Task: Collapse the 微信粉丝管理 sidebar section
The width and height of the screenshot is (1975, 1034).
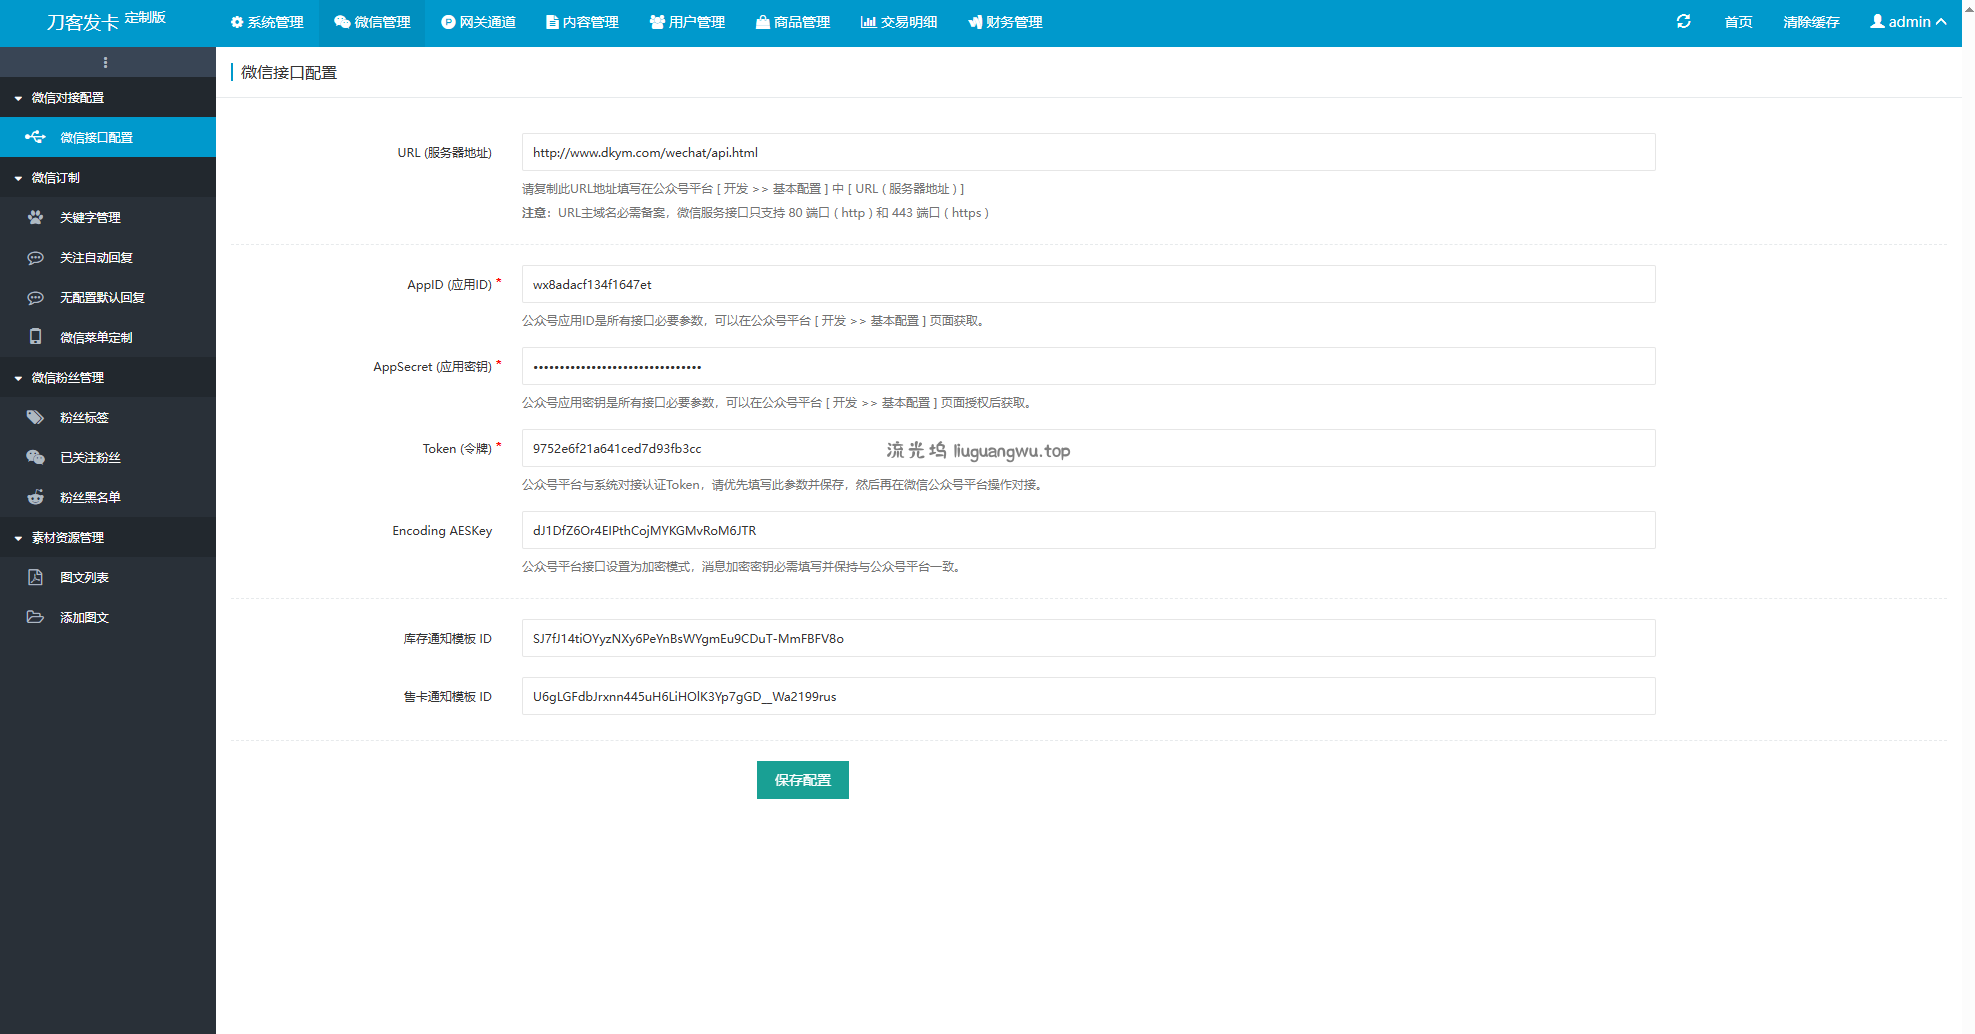Action: 67,377
